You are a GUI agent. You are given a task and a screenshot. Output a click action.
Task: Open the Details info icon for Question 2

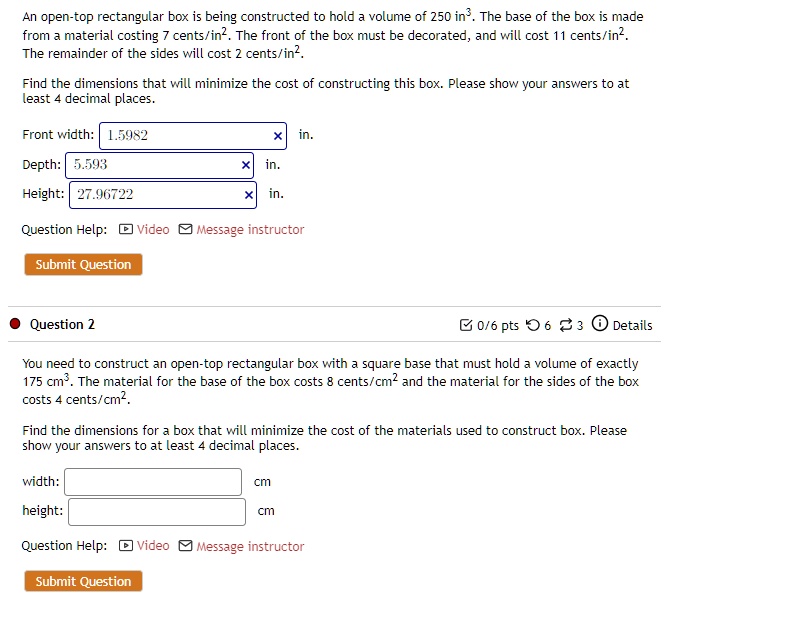click(599, 324)
